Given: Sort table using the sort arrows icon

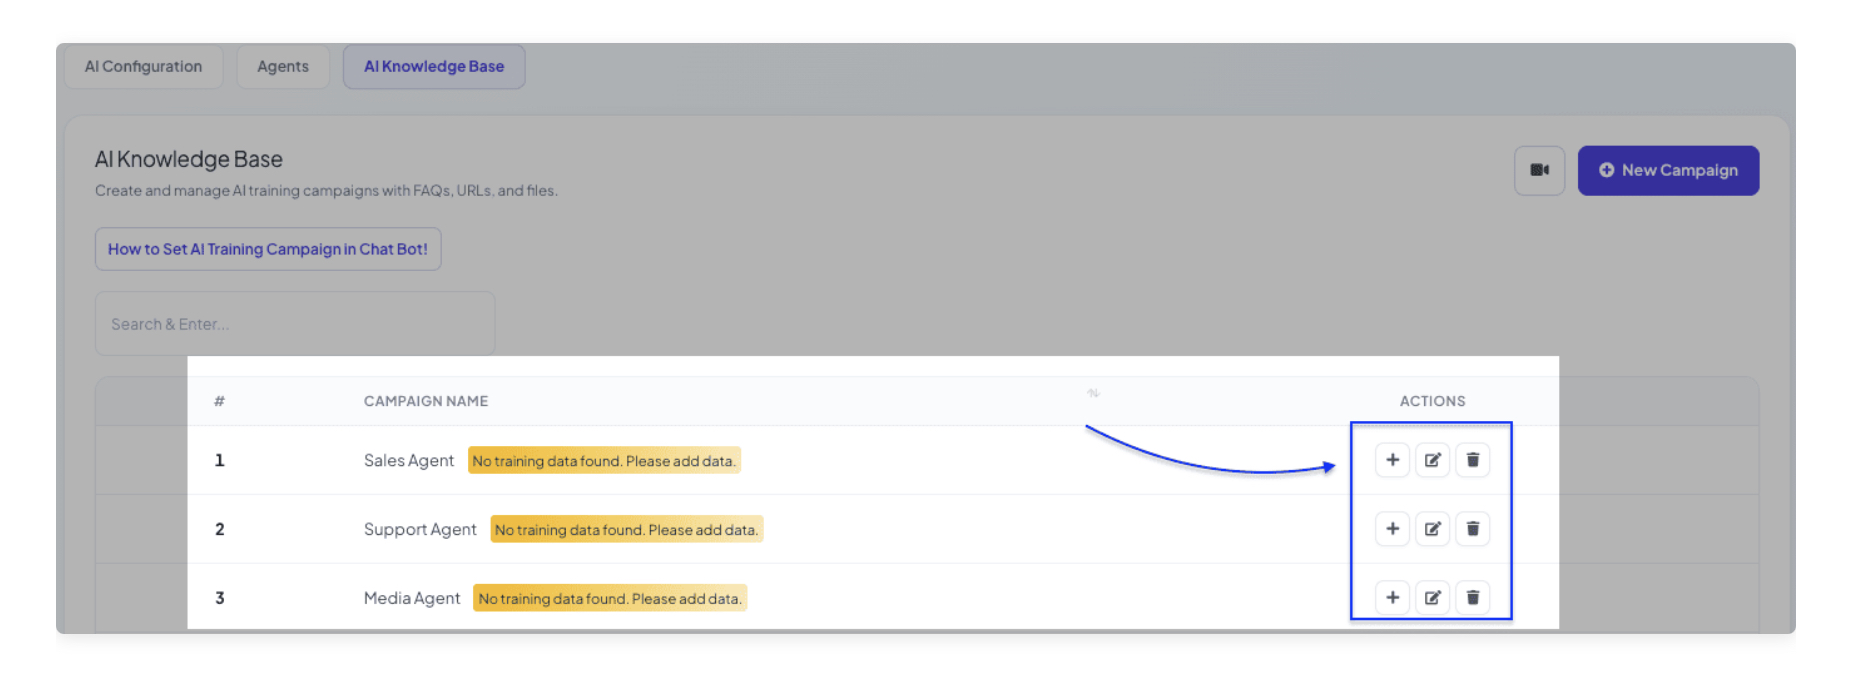Looking at the screenshot, I should [1093, 393].
